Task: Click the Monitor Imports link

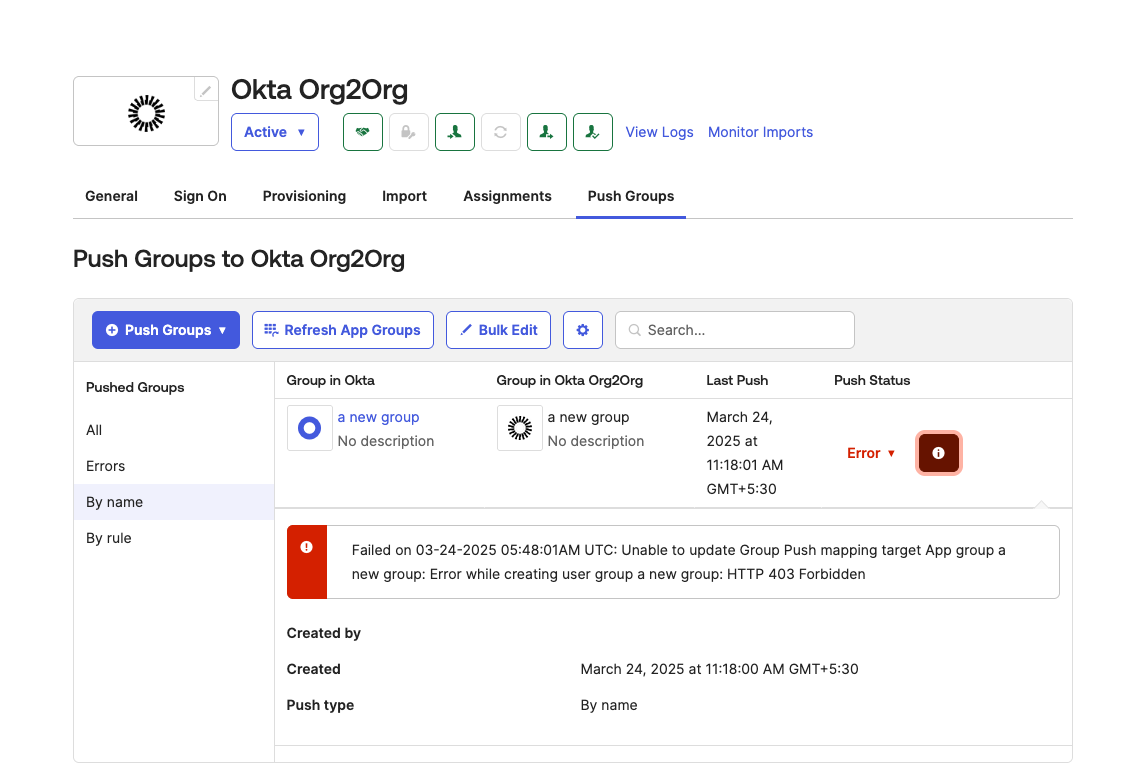Action: [760, 132]
